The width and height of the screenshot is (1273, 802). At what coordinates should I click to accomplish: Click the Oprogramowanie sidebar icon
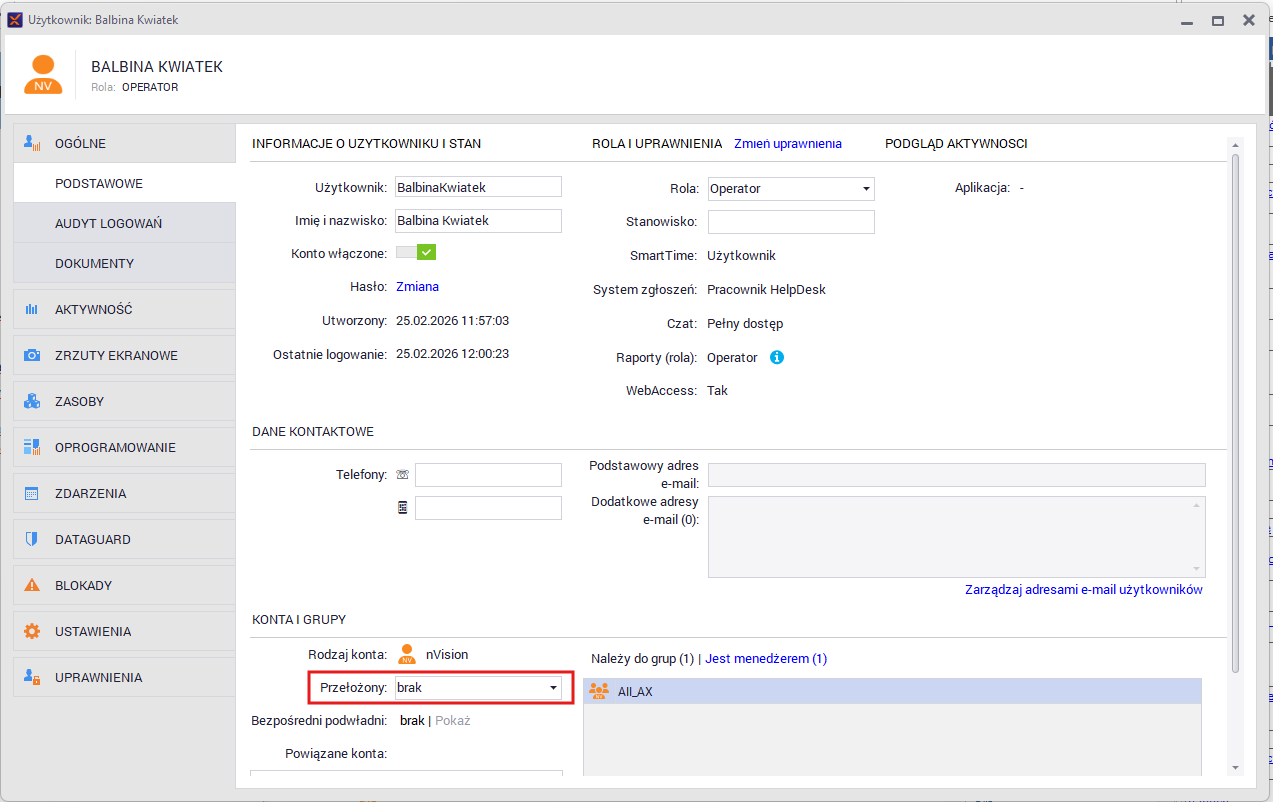(32, 448)
